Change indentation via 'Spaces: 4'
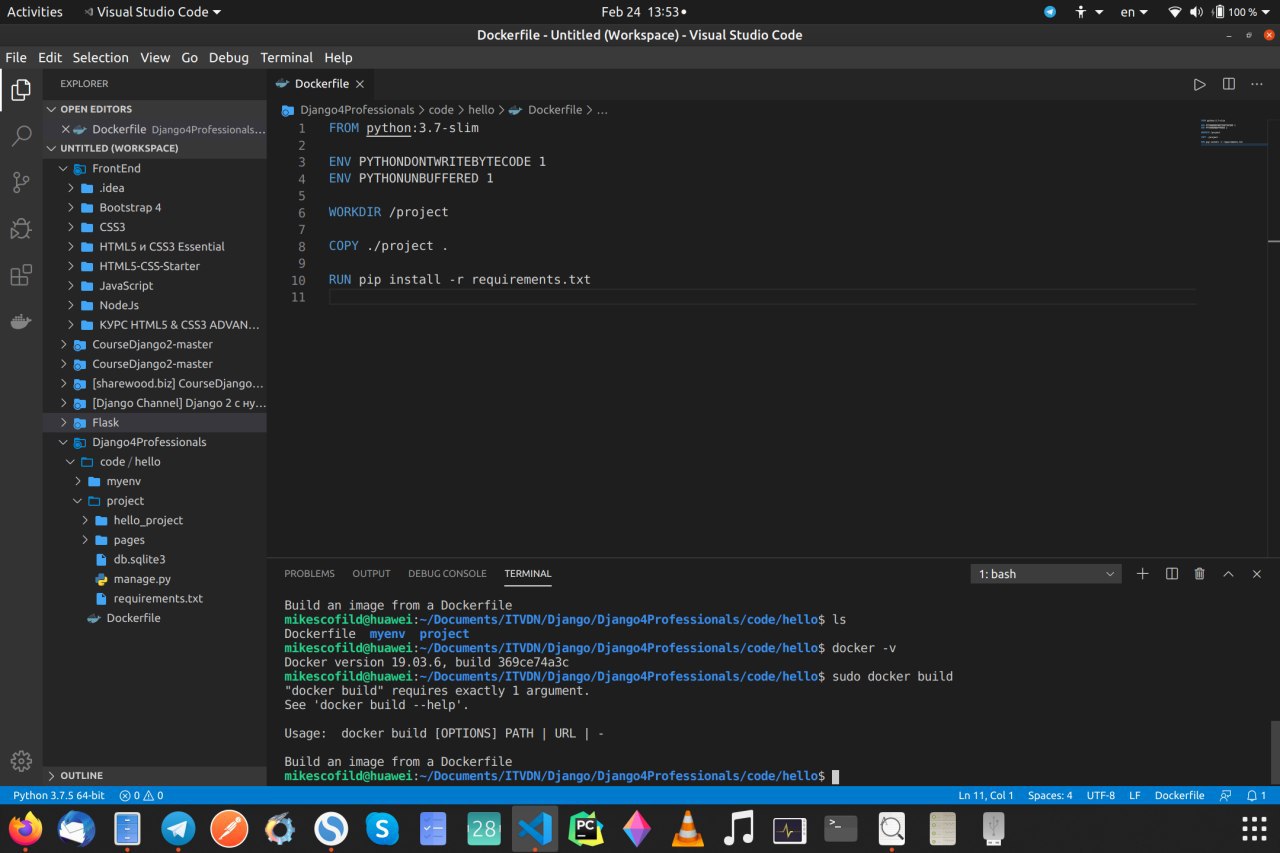This screenshot has width=1280, height=853. point(1050,795)
